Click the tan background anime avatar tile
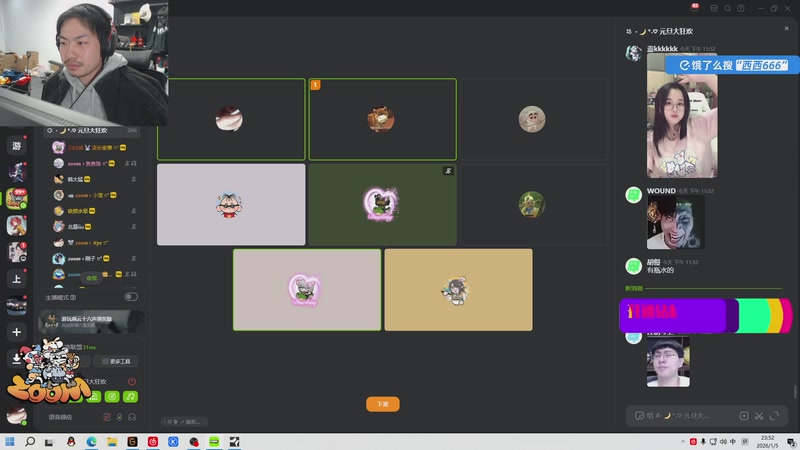Viewport: 800px width, 450px height. click(459, 290)
